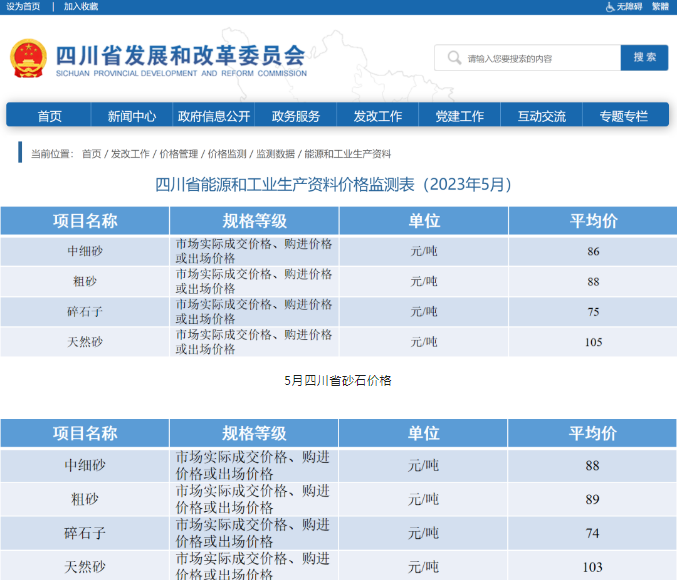The width and height of the screenshot is (678, 580).
Task: Click 设为首页 in the top bar
Action: (x=23, y=7)
